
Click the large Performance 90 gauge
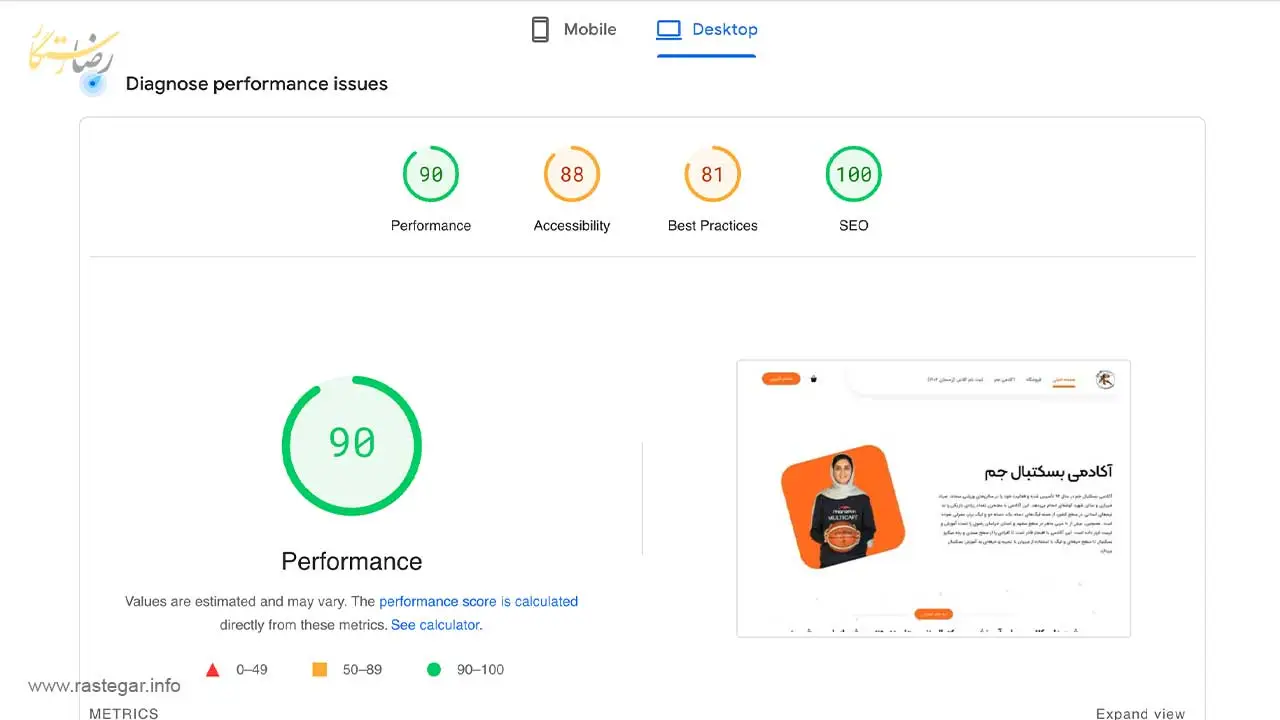[x=352, y=445]
